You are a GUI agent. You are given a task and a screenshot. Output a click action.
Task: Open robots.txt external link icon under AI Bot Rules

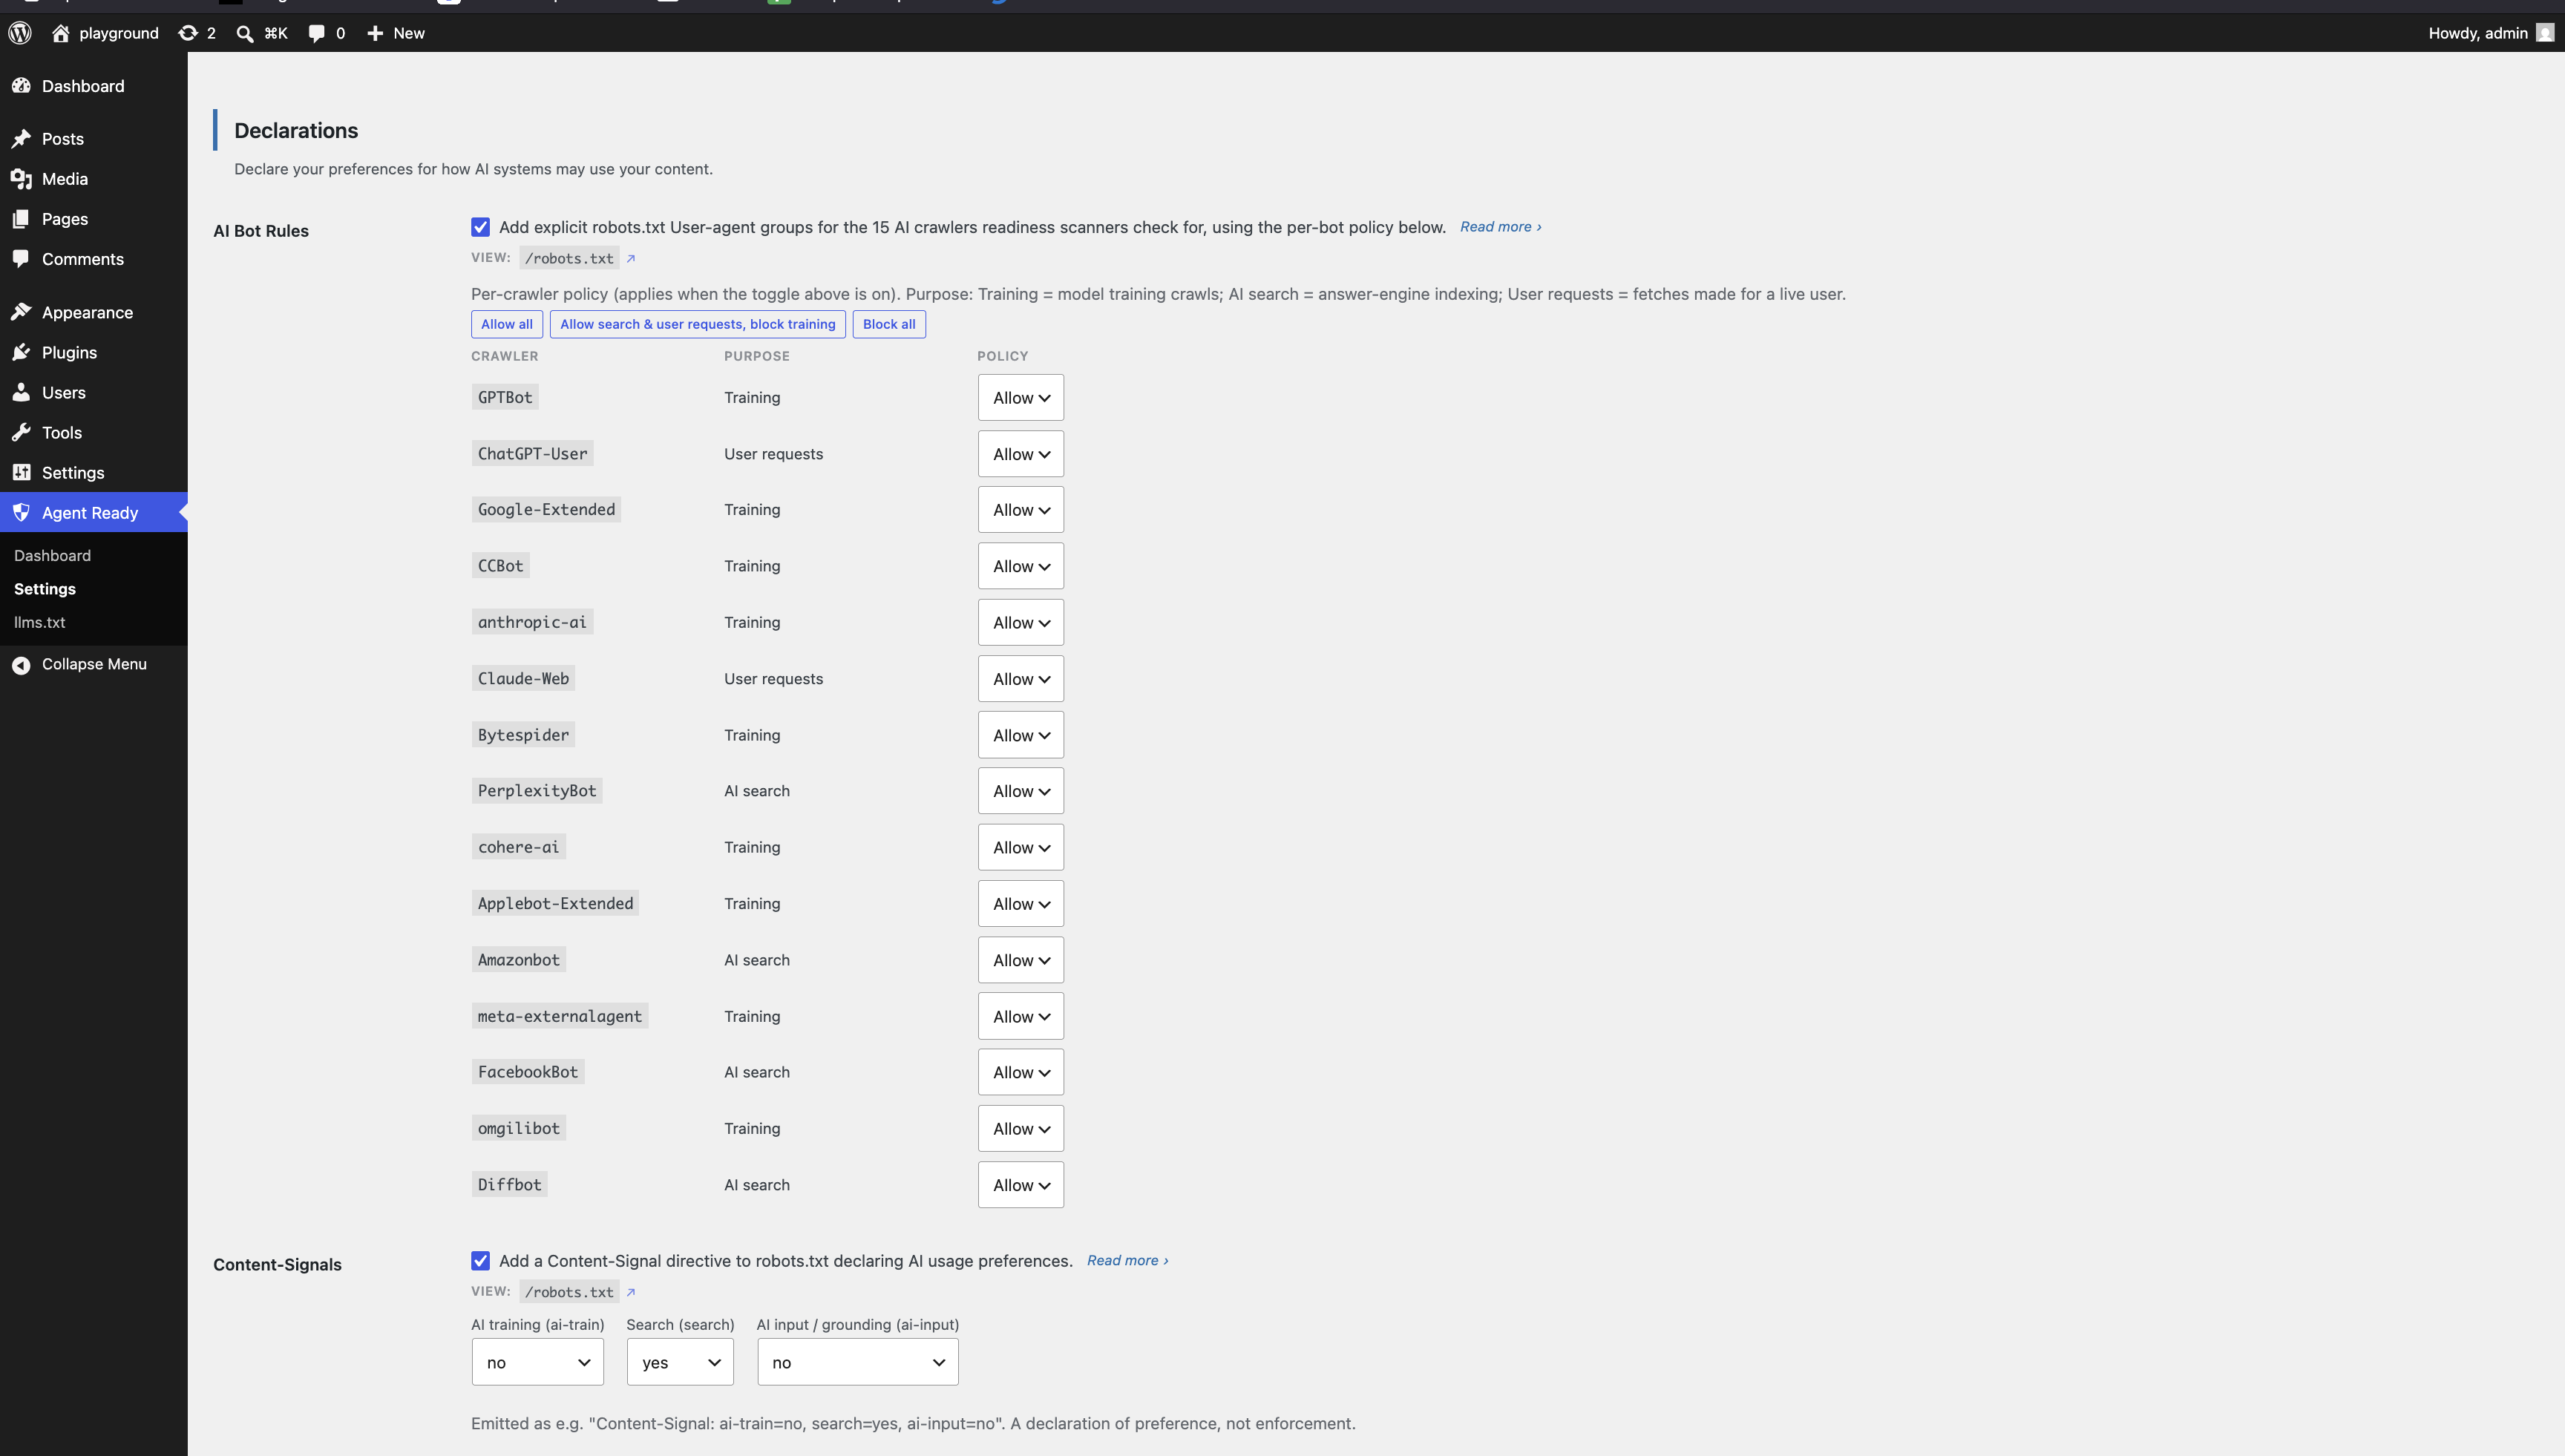pyautogui.click(x=631, y=258)
